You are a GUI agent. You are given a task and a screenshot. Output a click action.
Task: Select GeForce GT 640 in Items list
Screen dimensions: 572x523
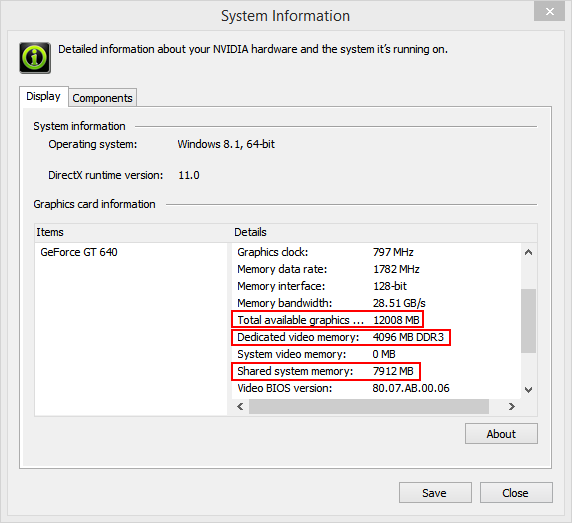click(79, 252)
